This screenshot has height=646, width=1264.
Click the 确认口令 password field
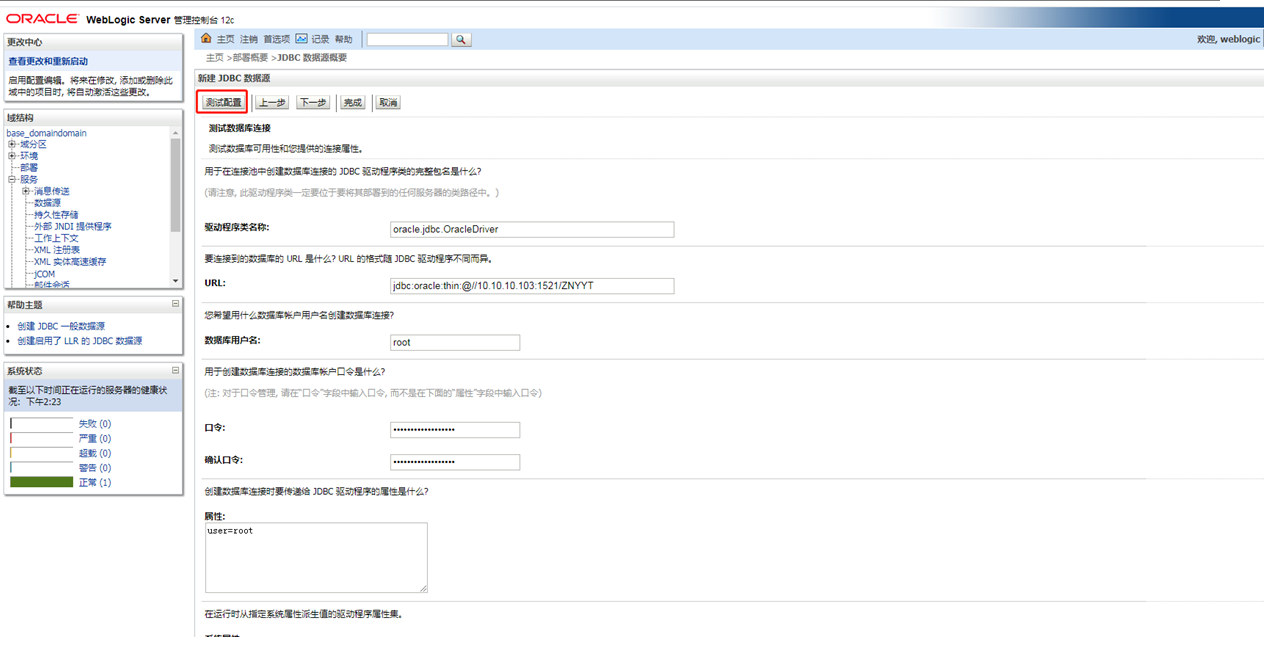click(x=455, y=462)
